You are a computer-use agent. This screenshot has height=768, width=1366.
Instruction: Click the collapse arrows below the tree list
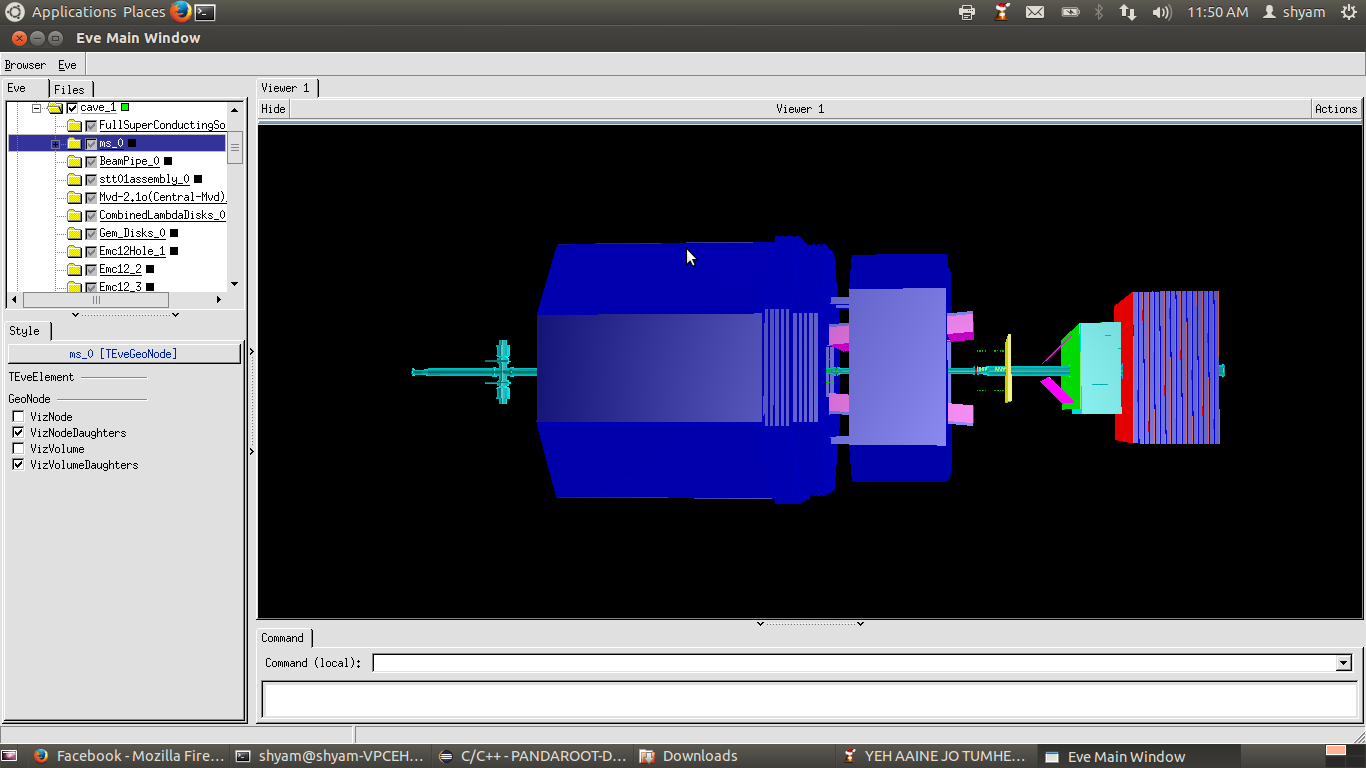pyautogui.click(x=126, y=314)
